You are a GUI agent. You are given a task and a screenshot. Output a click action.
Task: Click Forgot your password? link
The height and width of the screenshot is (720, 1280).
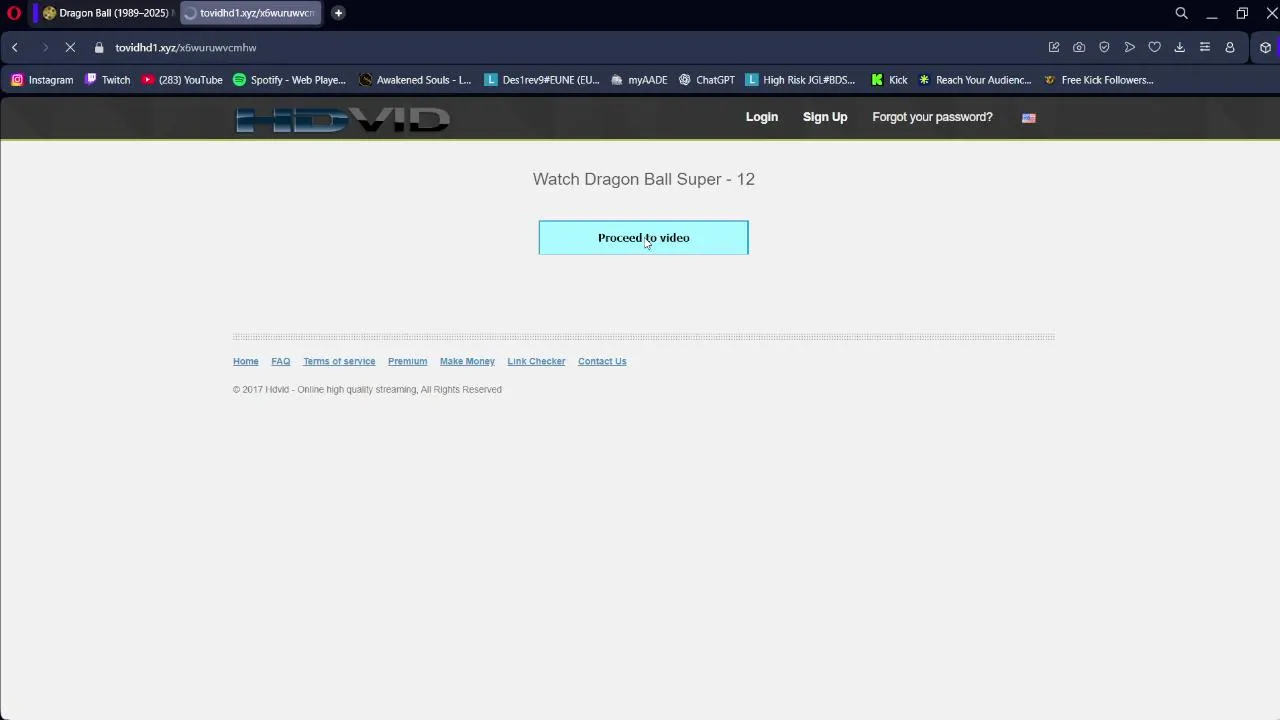tap(932, 117)
